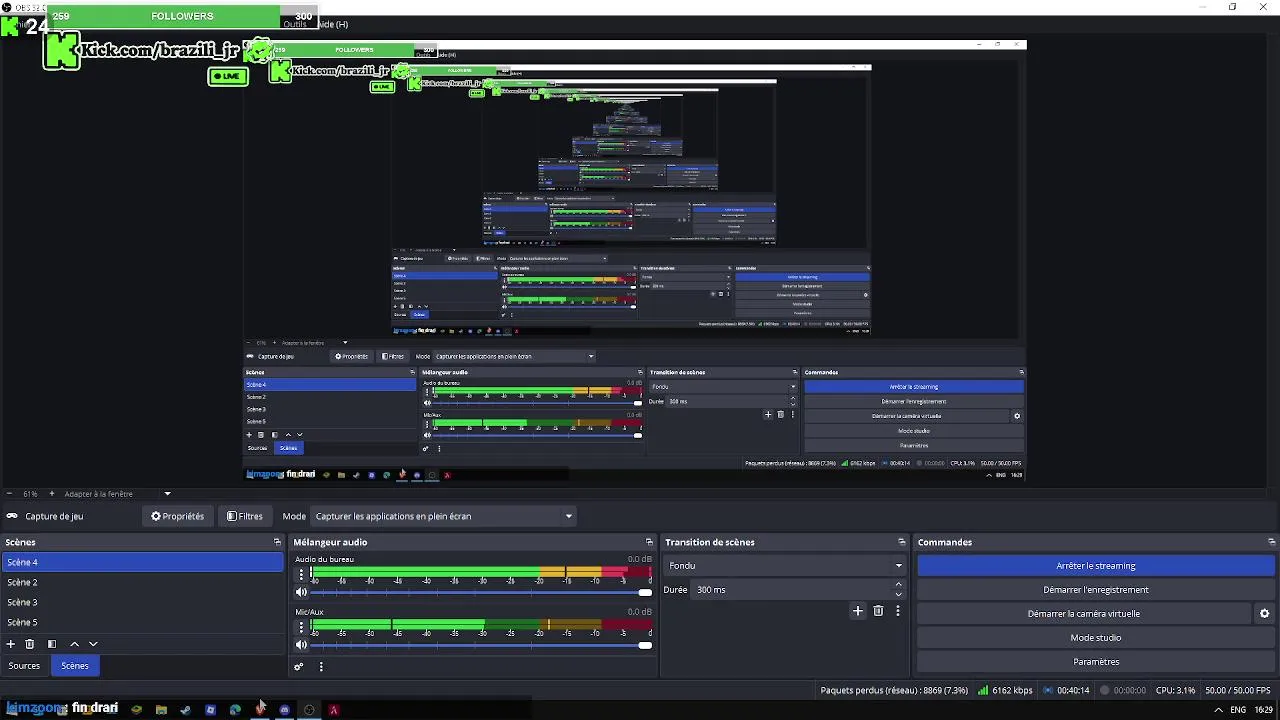This screenshot has width=1280, height=720.
Task: Open the capture Mode dropdown
Action: 443,516
